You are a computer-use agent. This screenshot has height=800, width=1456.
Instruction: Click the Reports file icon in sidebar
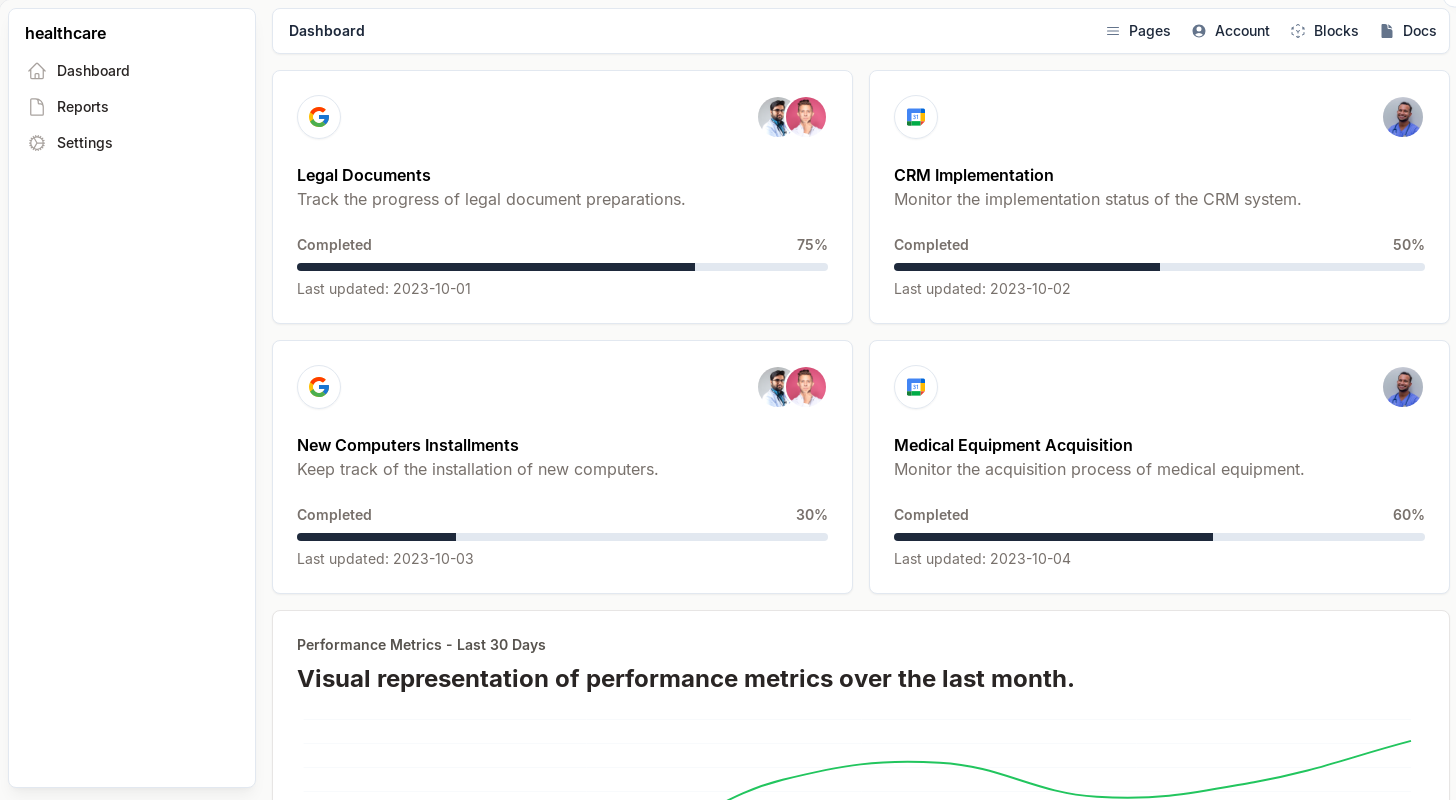pyautogui.click(x=37, y=107)
